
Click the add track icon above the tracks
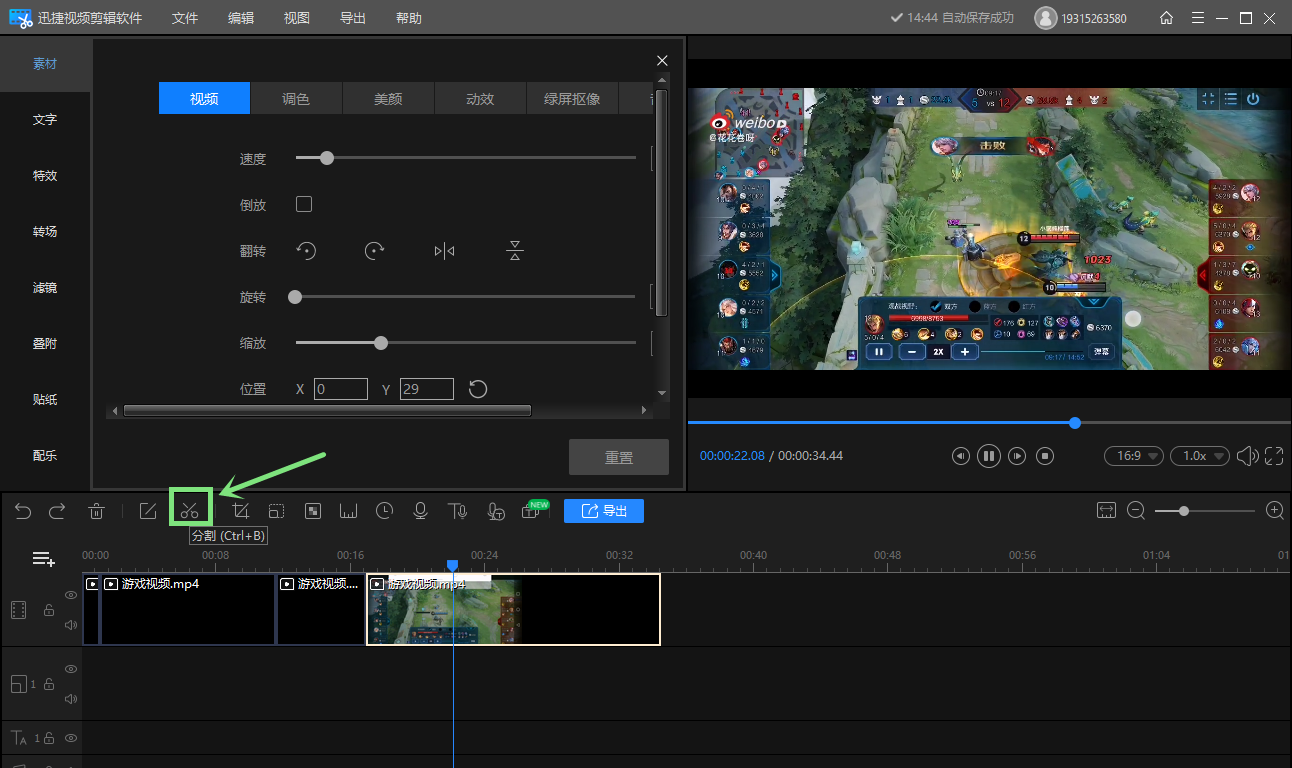tap(43, 559)
